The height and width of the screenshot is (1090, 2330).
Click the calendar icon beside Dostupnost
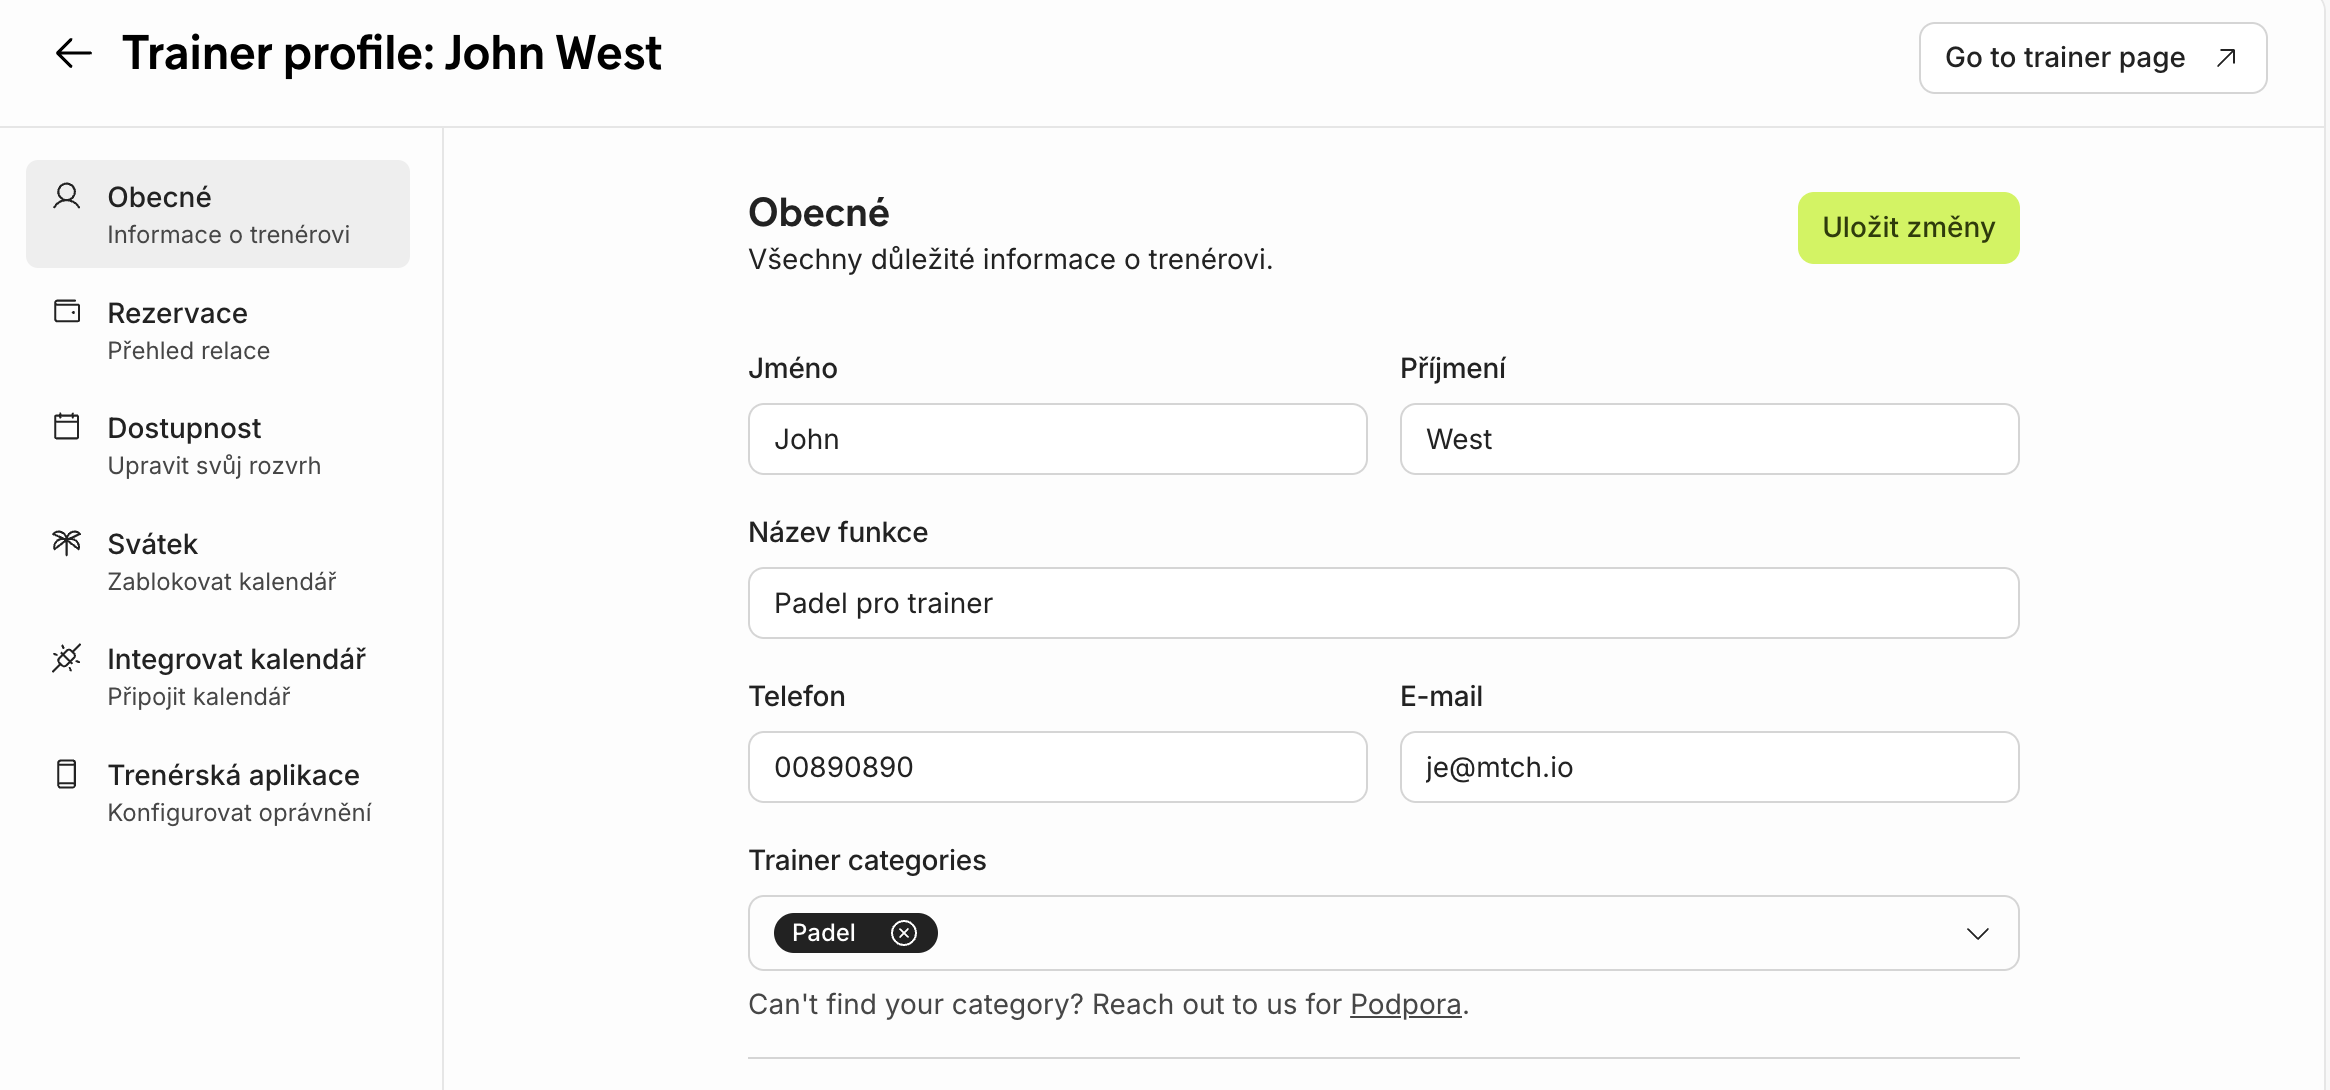click(x=67, y=427)
